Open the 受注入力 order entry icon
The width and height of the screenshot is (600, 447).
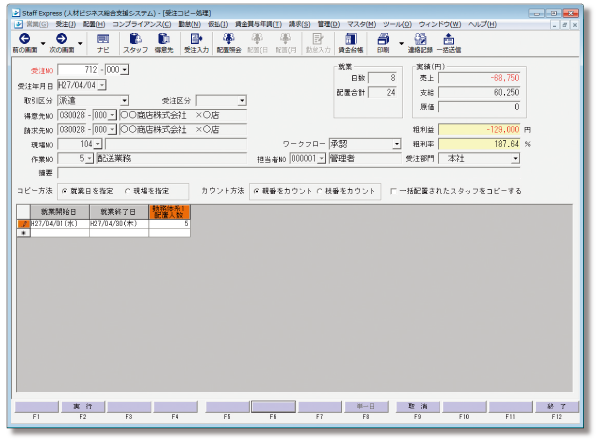coord(196,39)
